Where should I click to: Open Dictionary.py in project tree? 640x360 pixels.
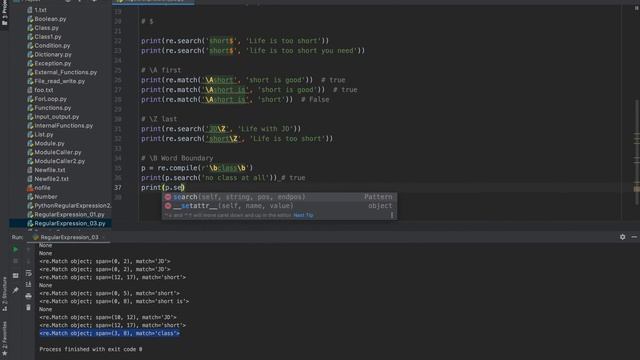click(53, 54)
